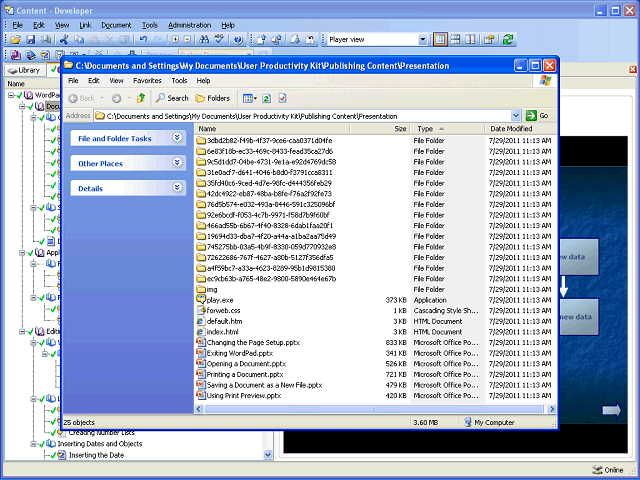This screenshot has width=640, height=480.
Task: Sort by the Date Modified column header
Action: 520,129
